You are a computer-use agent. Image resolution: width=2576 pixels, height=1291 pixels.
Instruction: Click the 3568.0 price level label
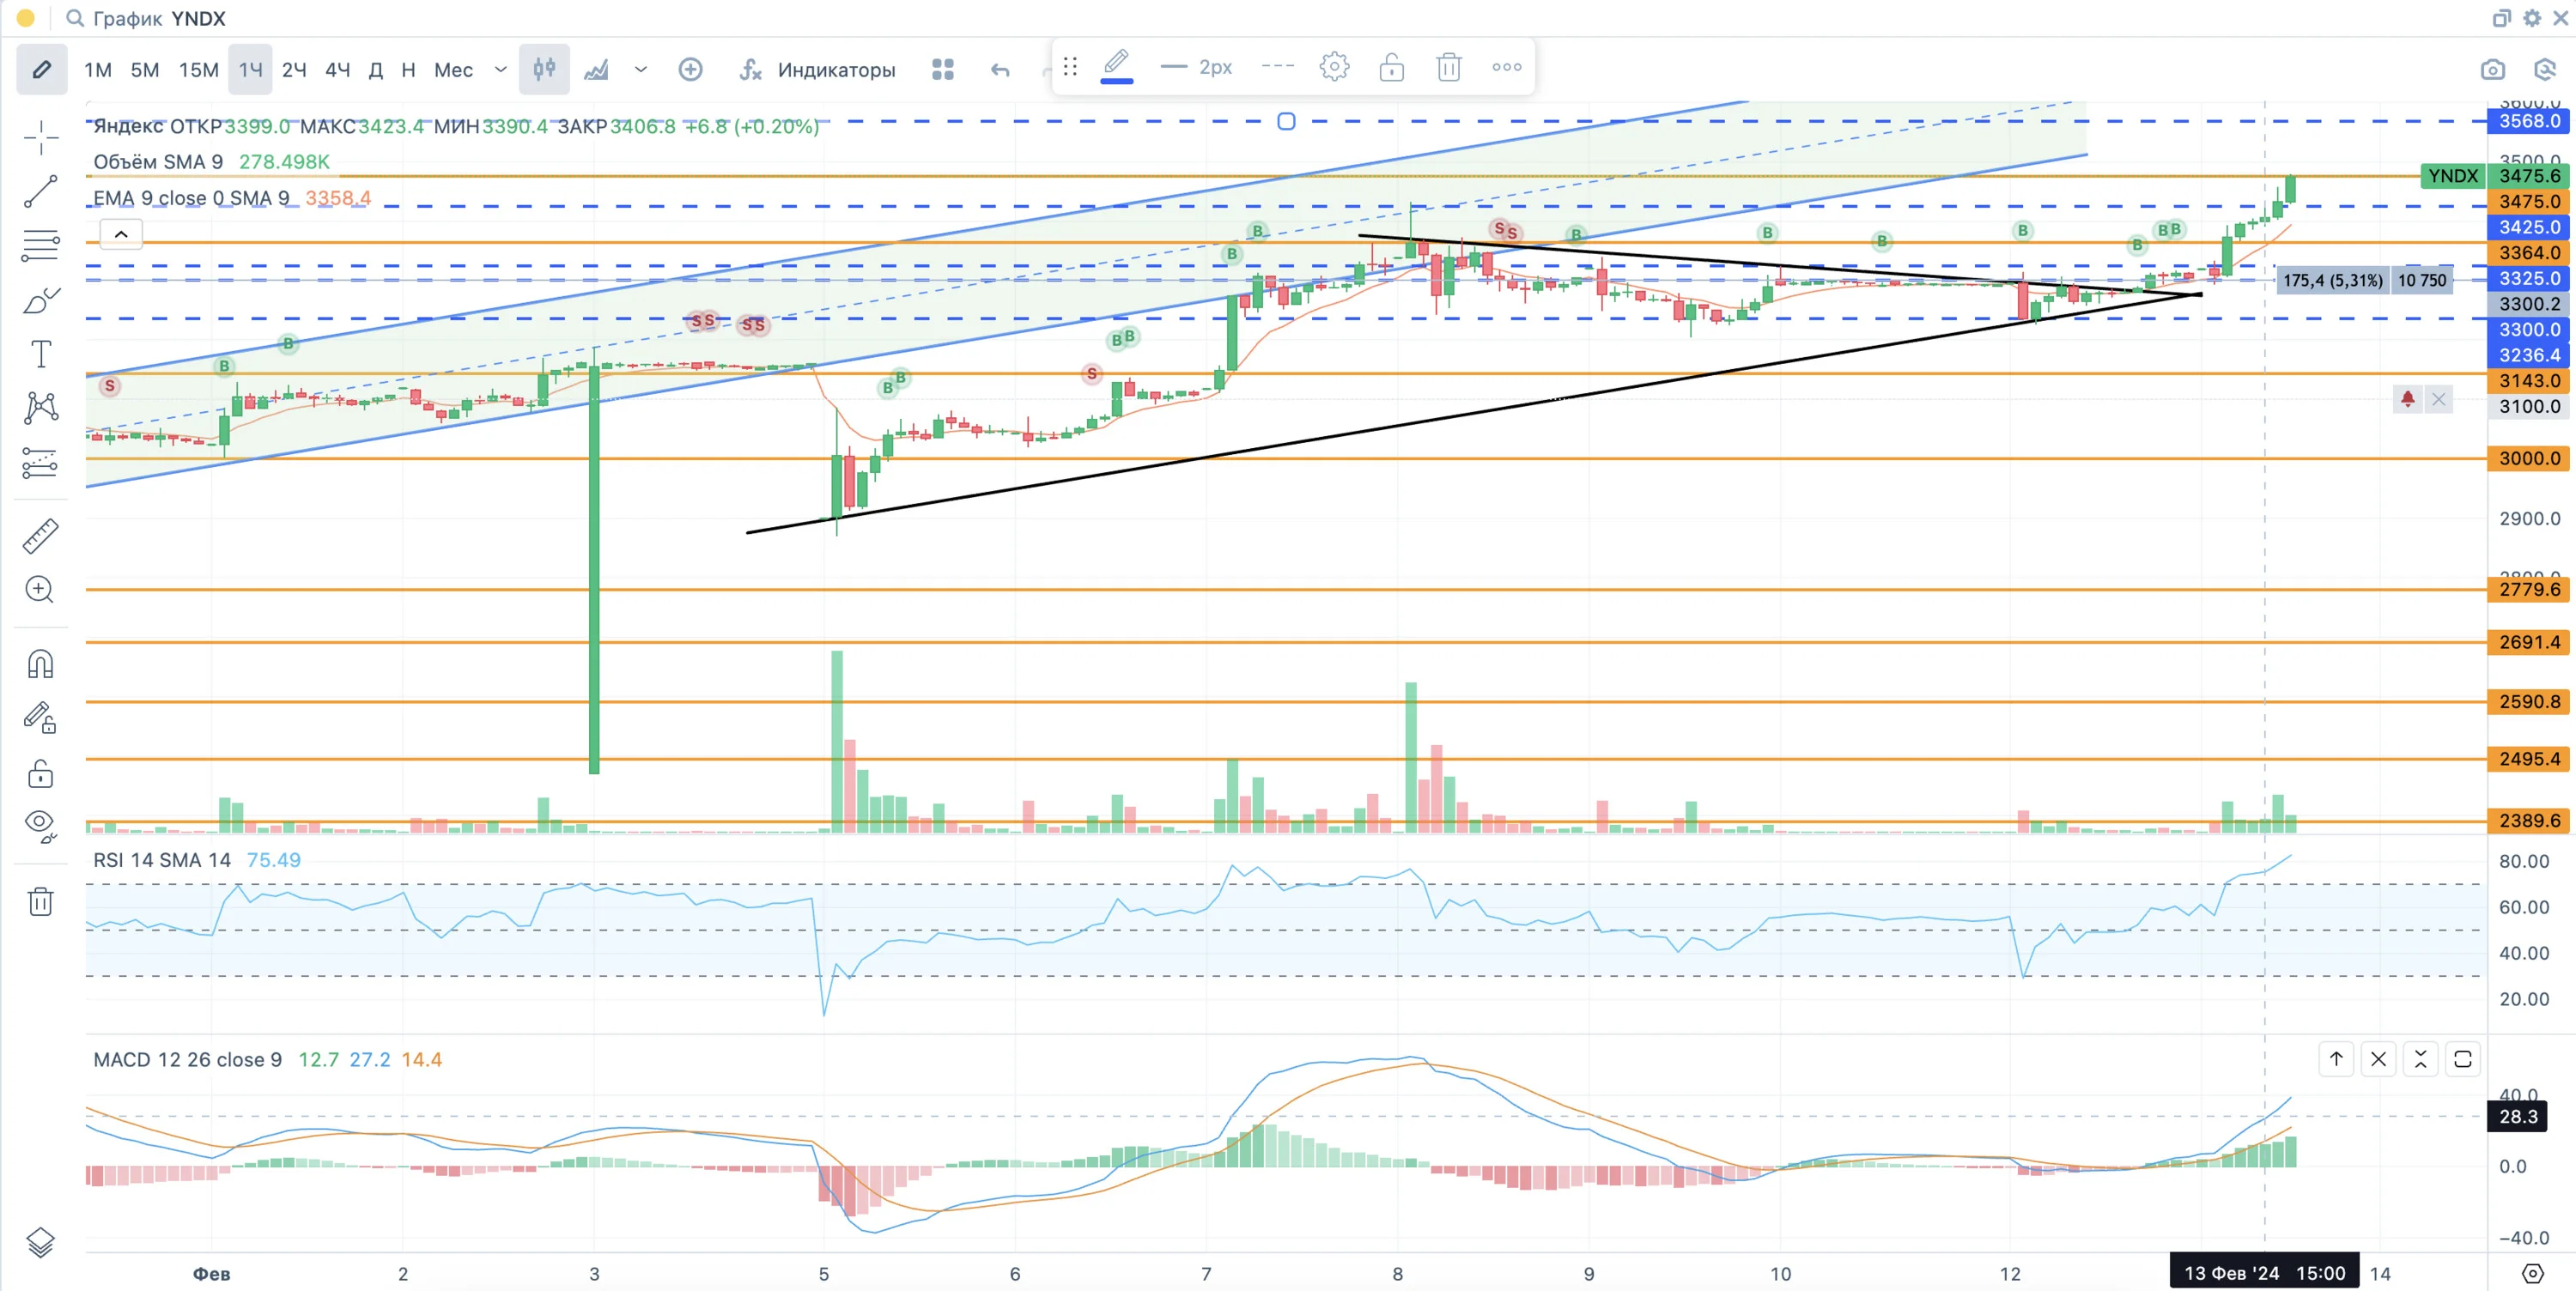pos(2530,121)
